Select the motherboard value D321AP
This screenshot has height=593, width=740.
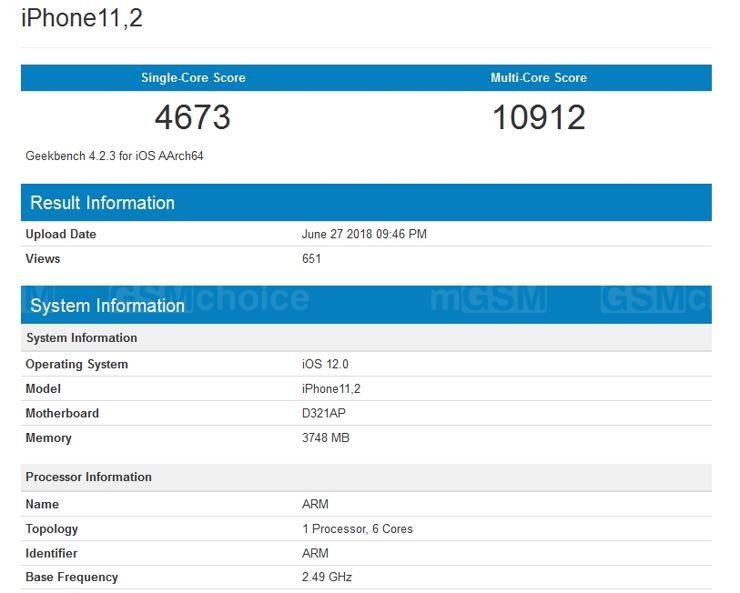pyautogui.click(x=325, y=413)
